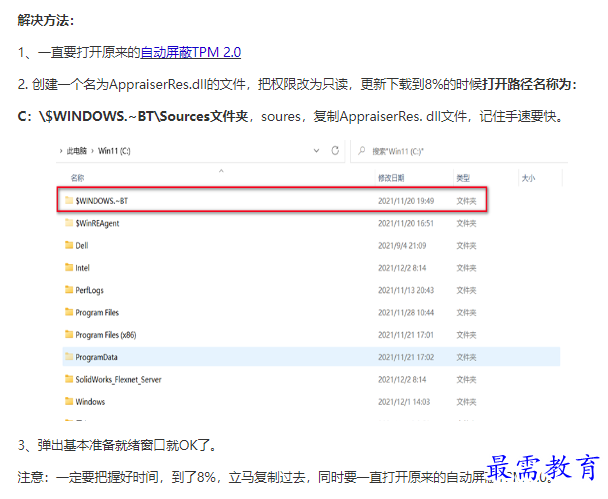Expand the address bar history dropdown

[316, 151]
